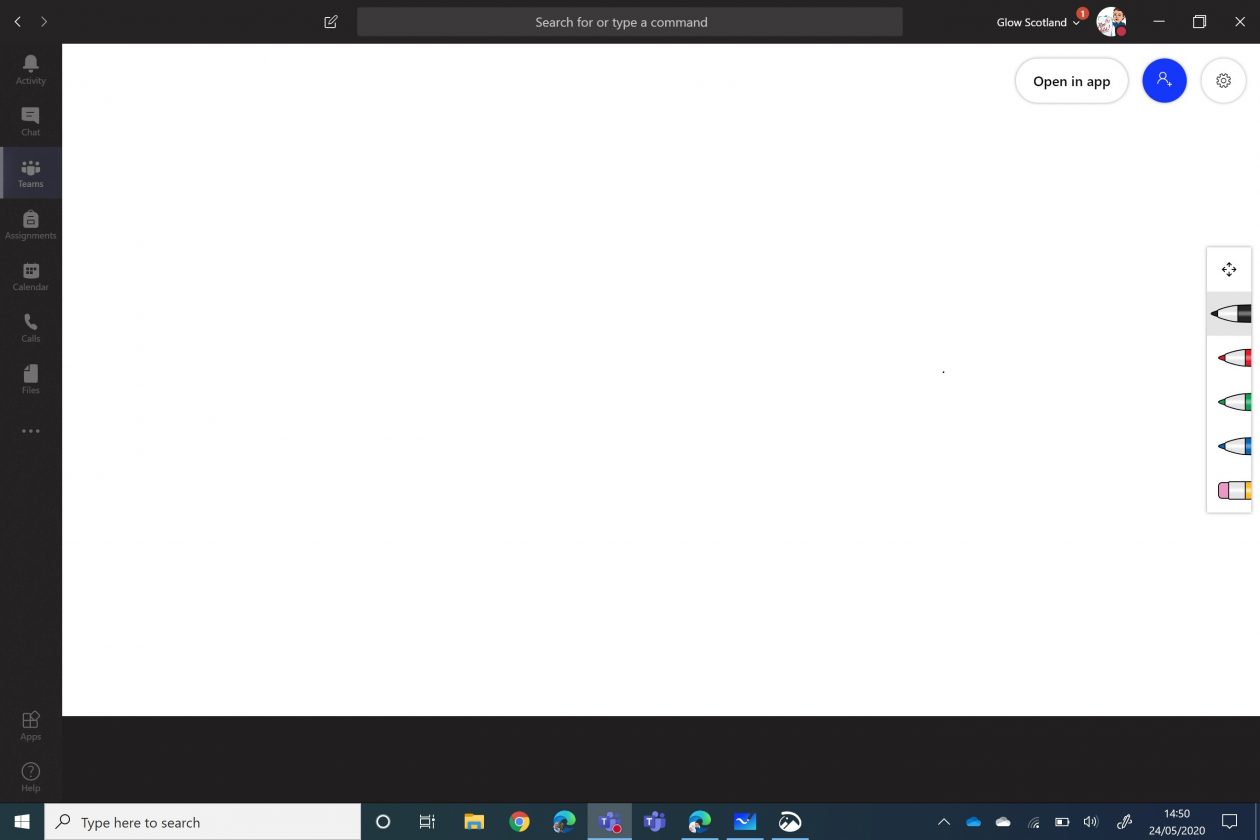Image resolution: width=1260 pixels, height=840 pixels.
Task: Open the battery status tray icon
Action: pyautogui.click(x=1062, y=822)
